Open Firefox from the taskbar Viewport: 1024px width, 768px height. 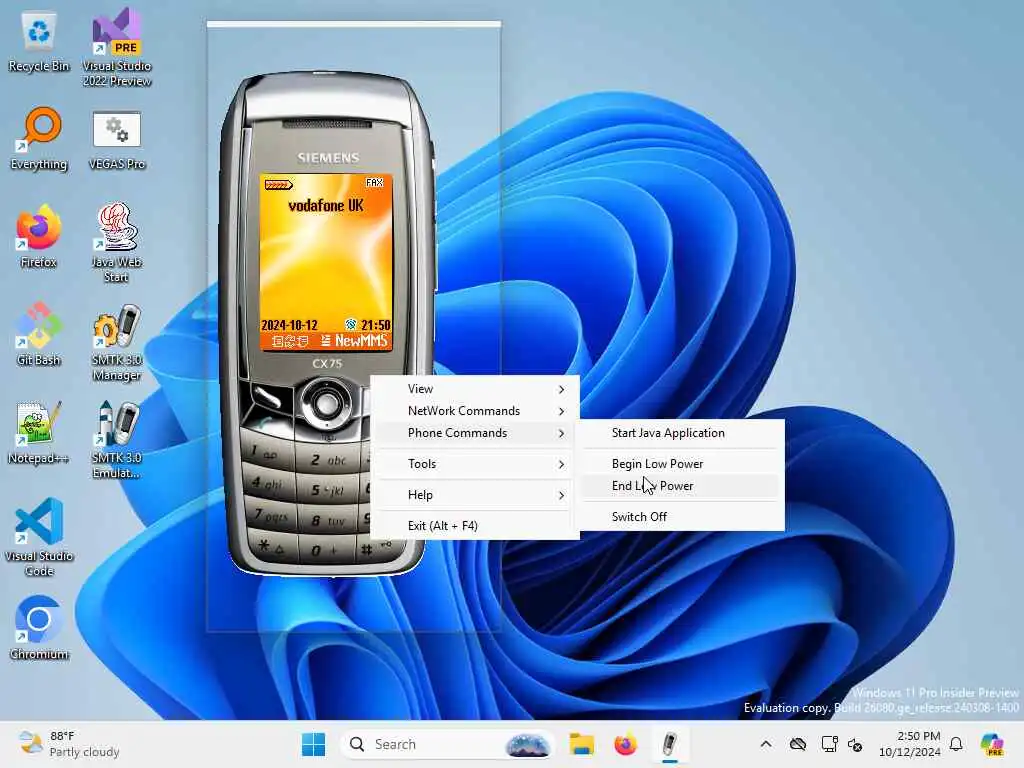tap(626, 744)
